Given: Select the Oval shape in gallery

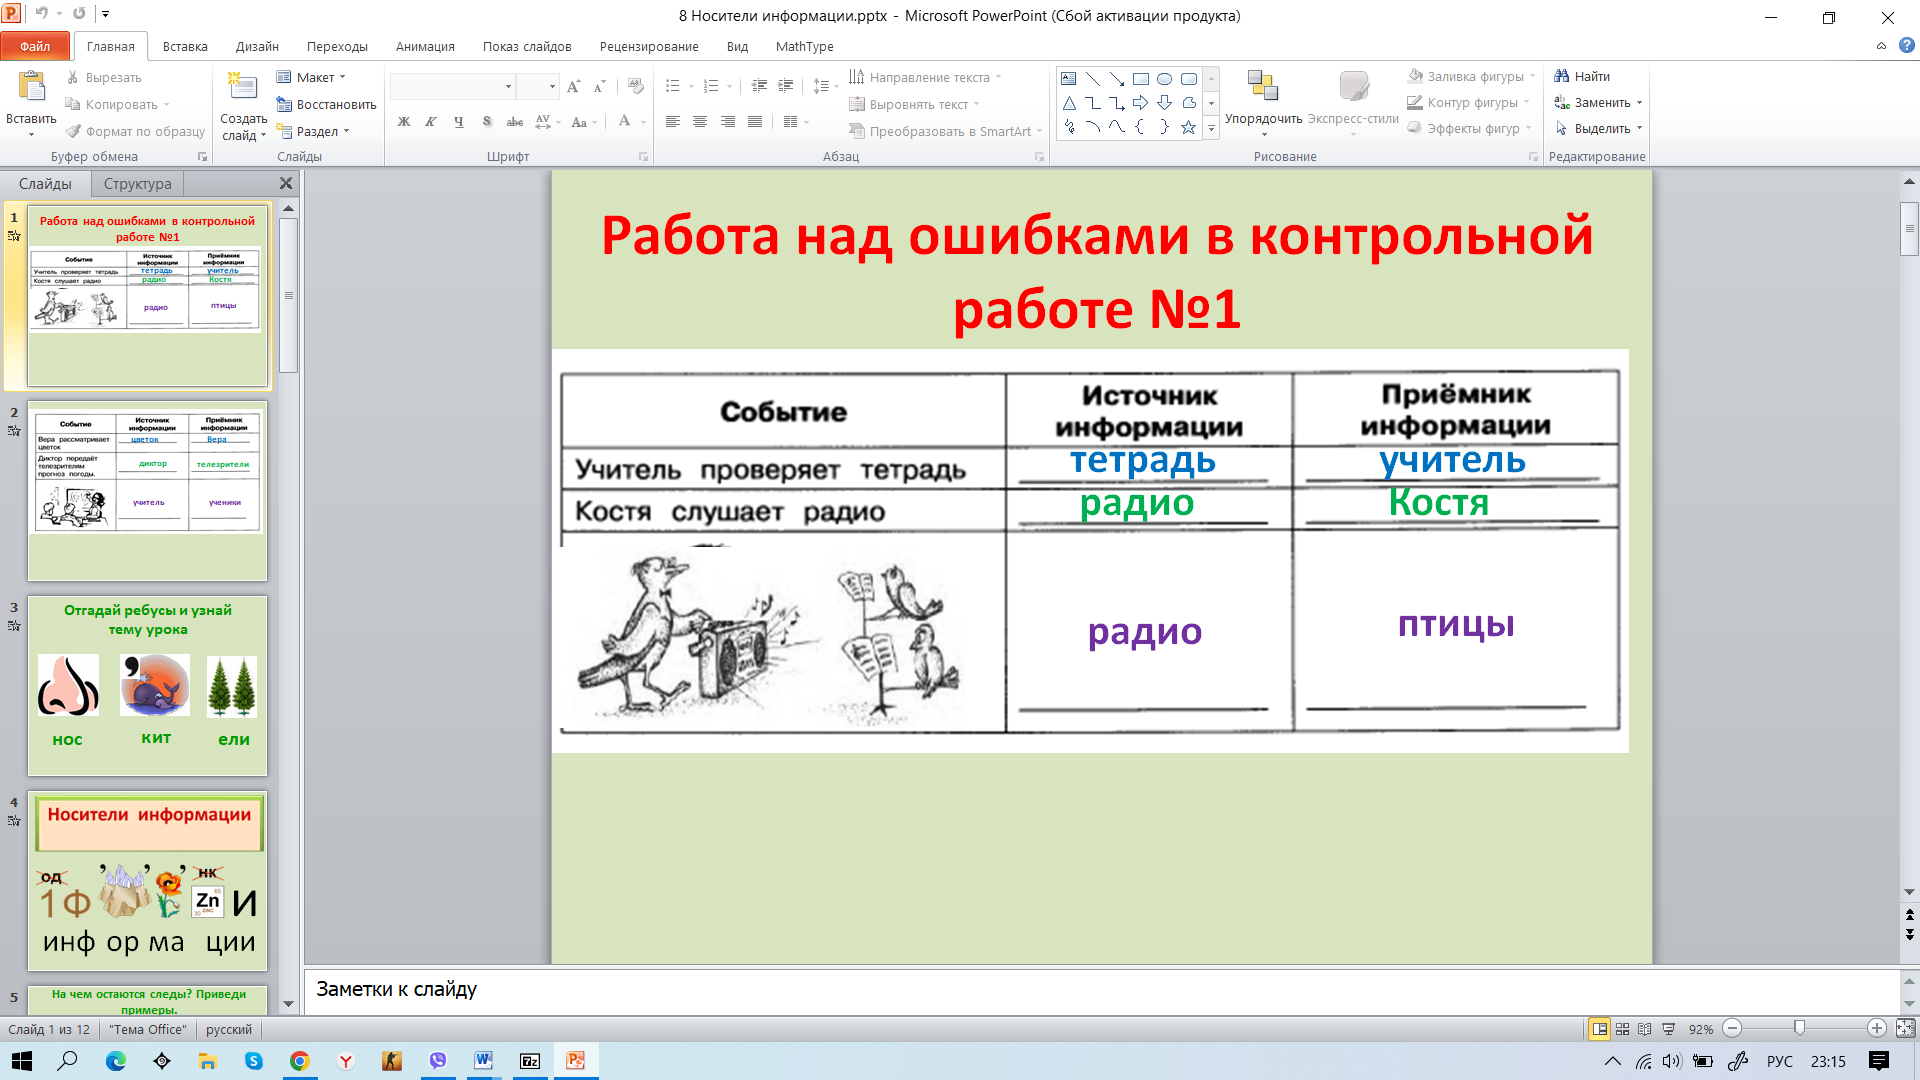Looking at the screenshot, I should pos(1164,79).
